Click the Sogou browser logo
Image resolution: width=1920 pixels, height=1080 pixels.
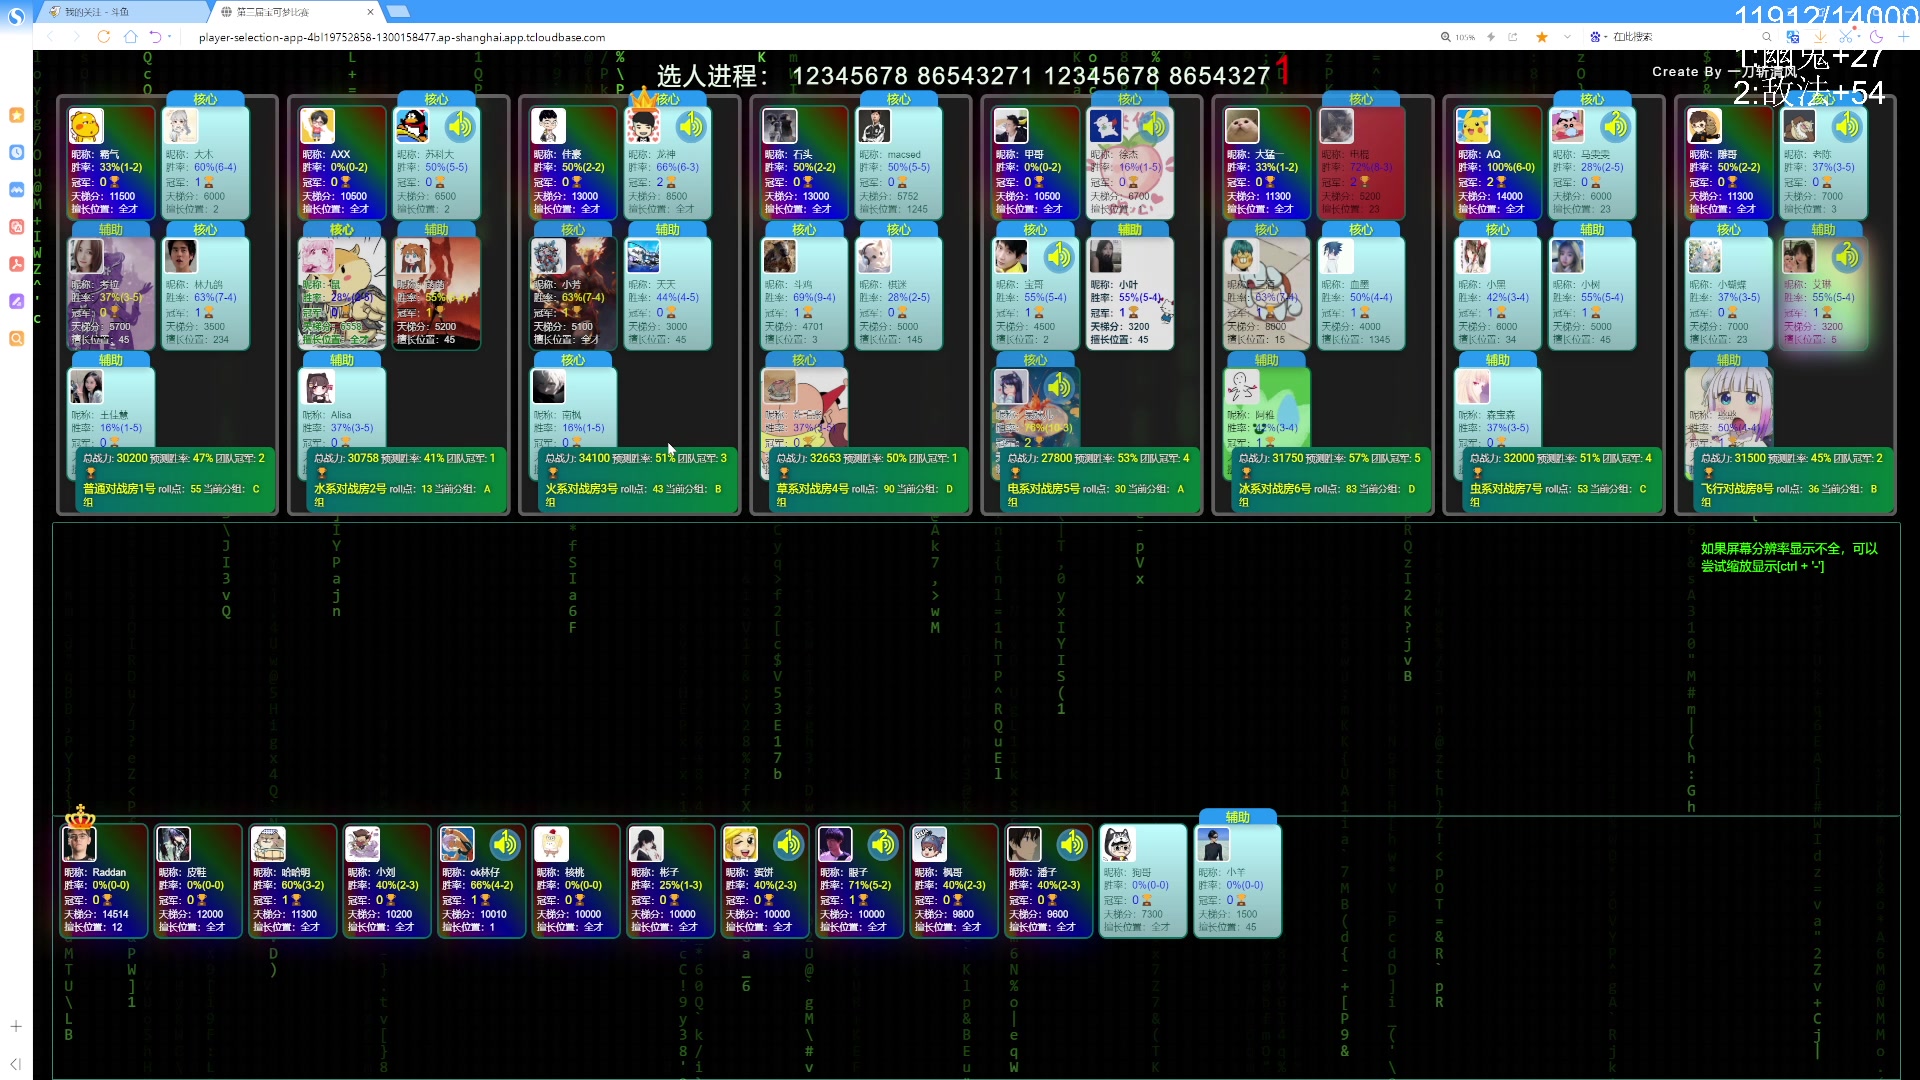[x=16, y=16]
